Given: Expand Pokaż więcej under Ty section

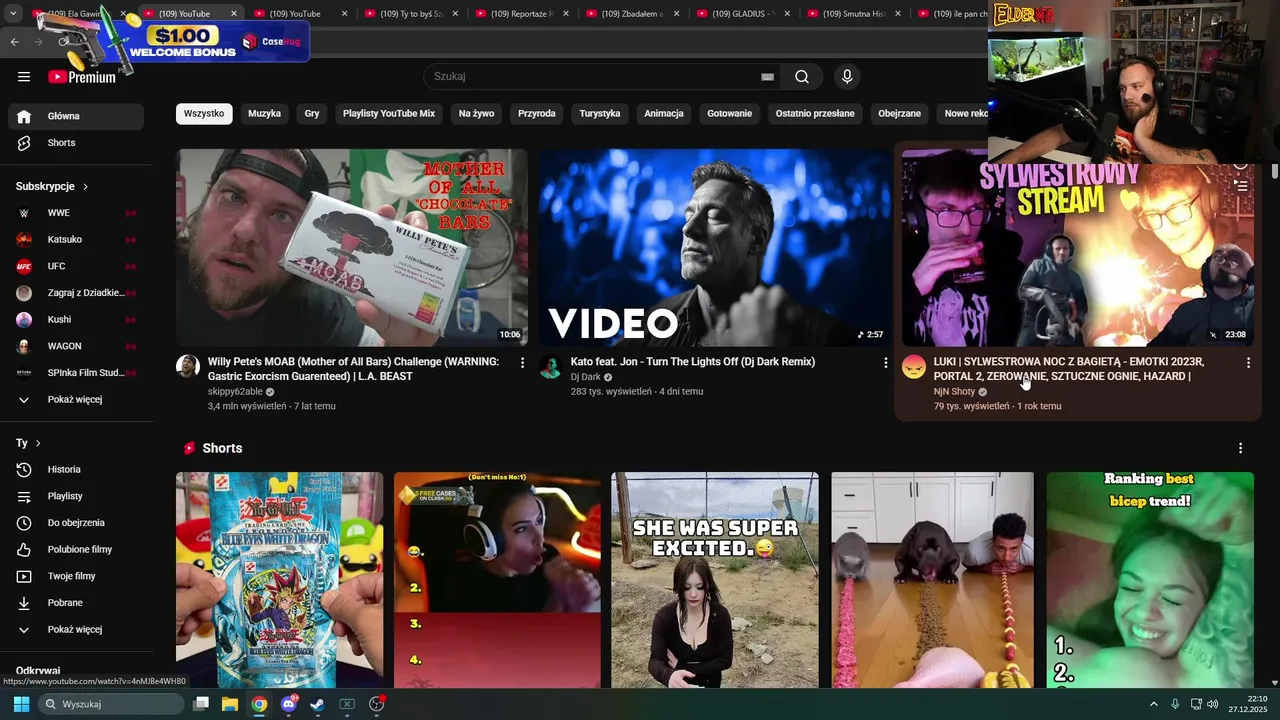Looking at the screenshot, I should click(x=76, y=630).
